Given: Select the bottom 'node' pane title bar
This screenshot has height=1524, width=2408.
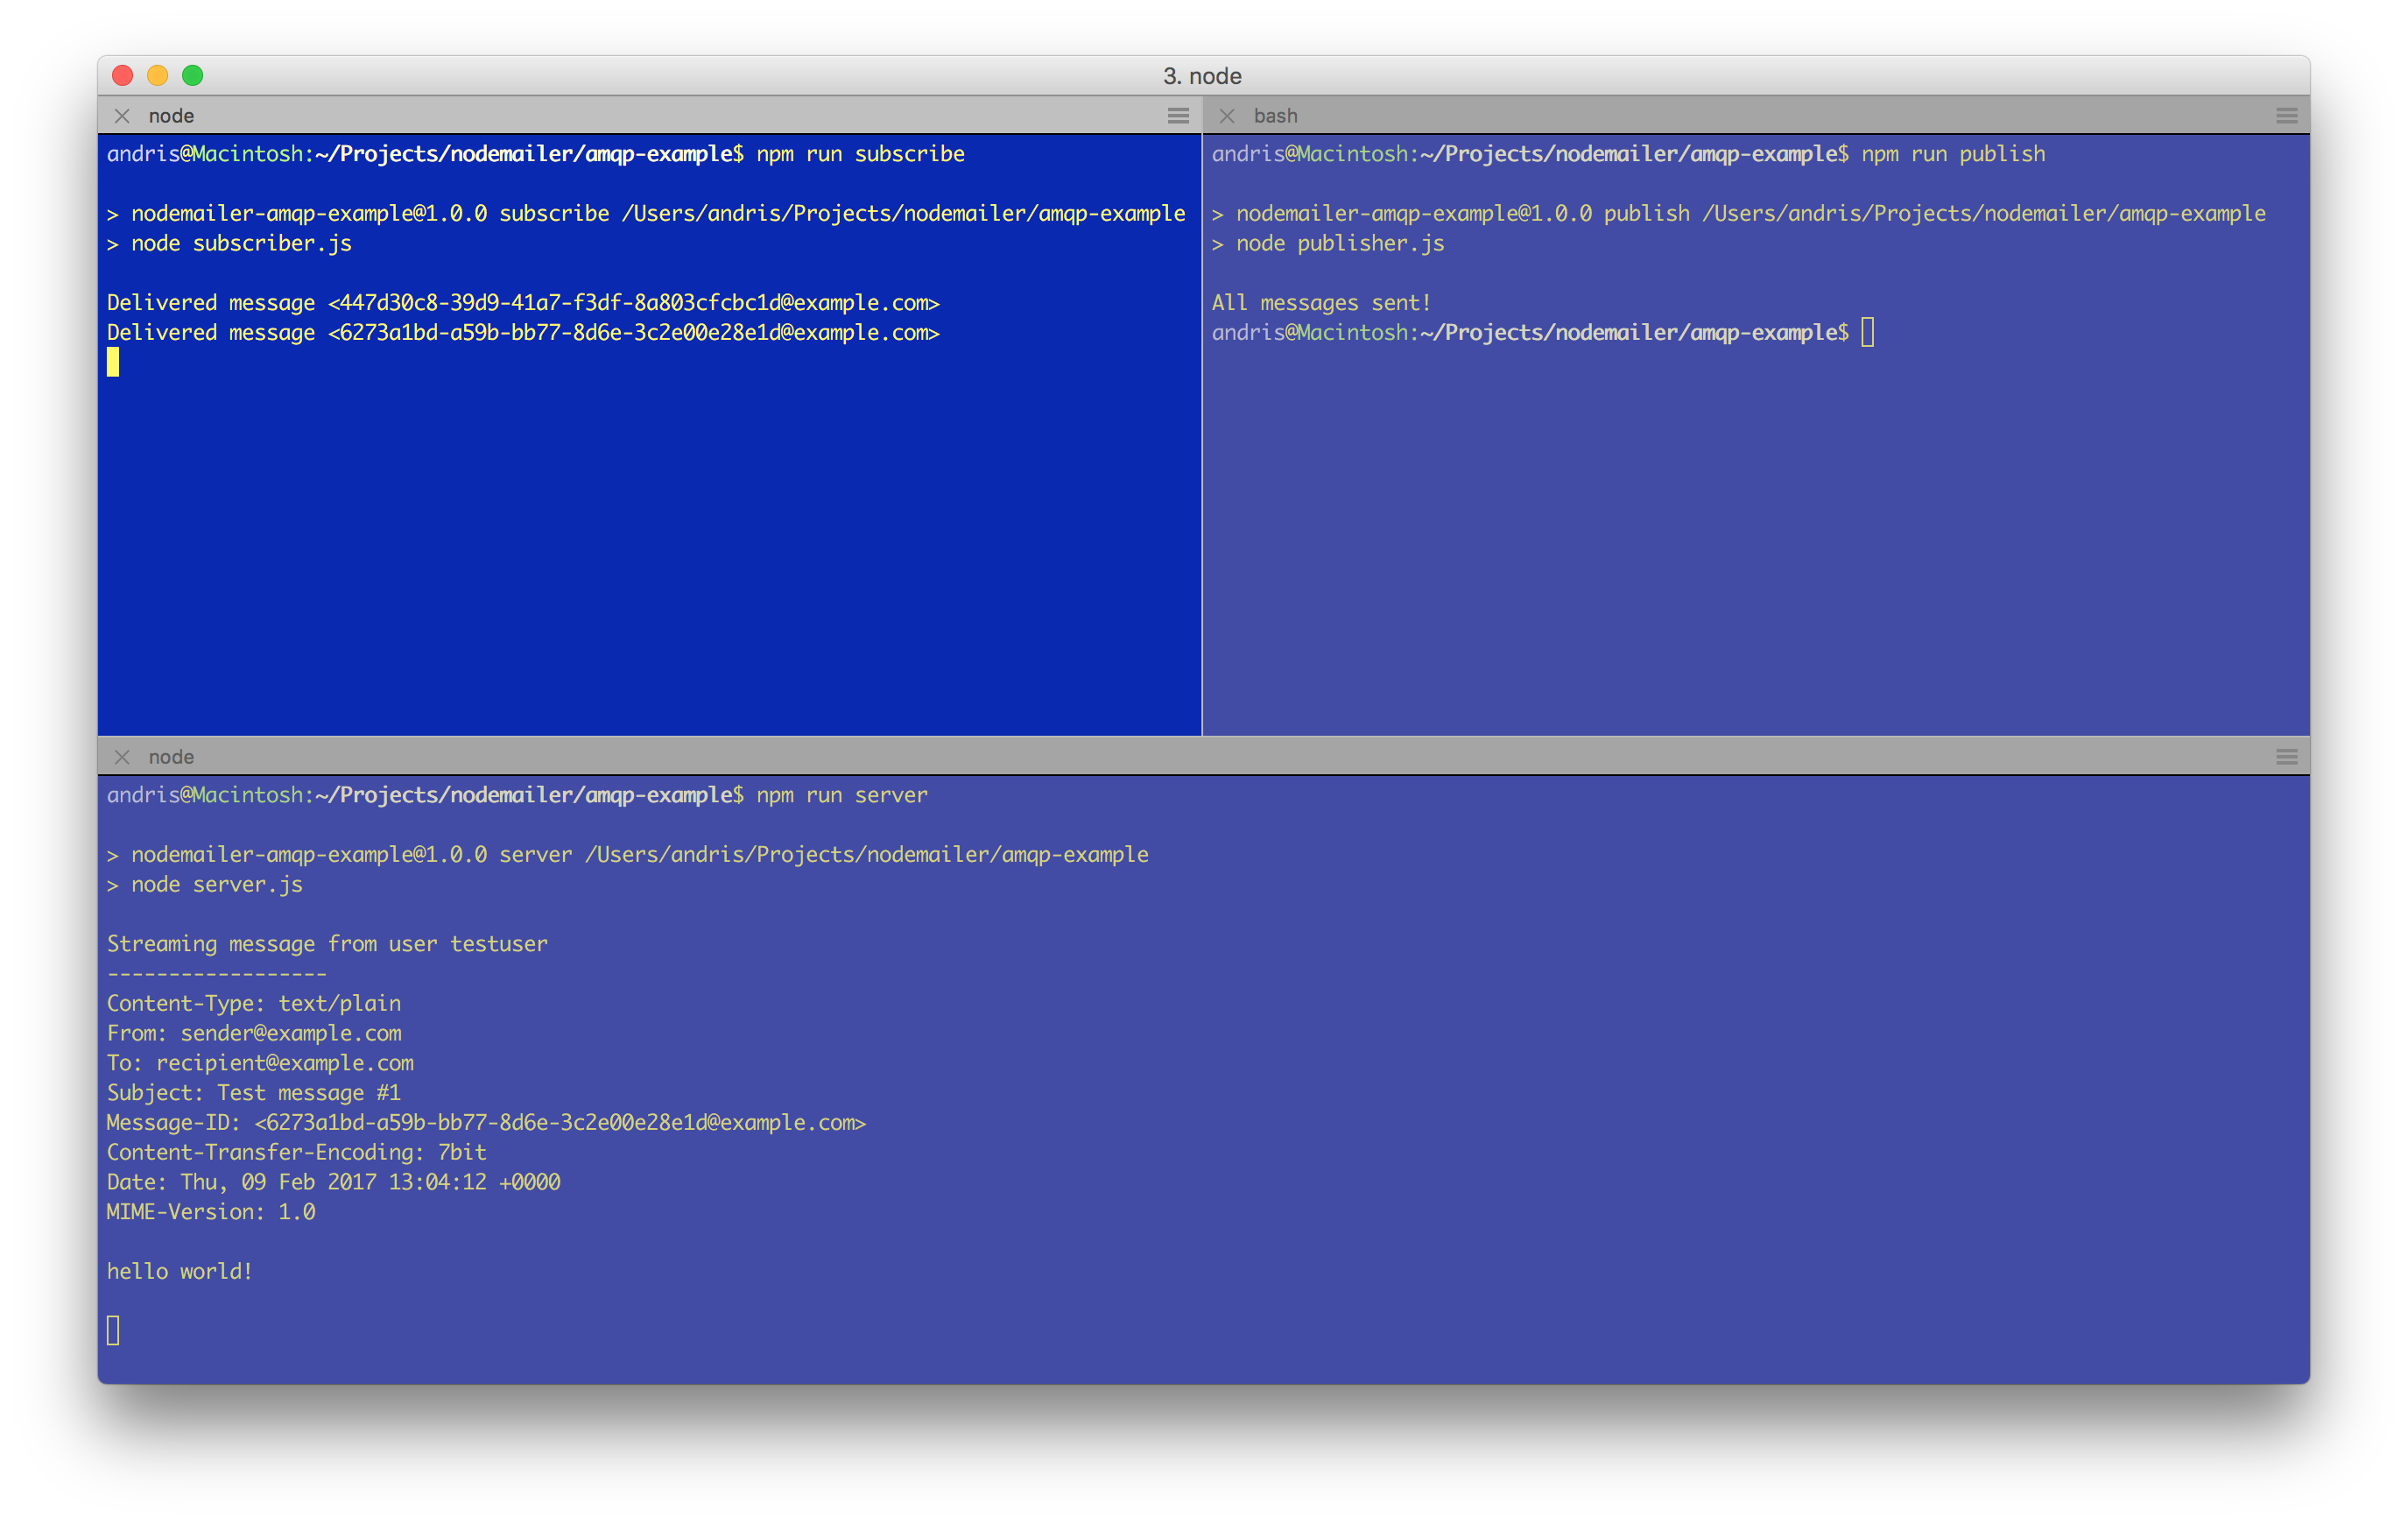Looking at the screenshot, I should point(171,757).
